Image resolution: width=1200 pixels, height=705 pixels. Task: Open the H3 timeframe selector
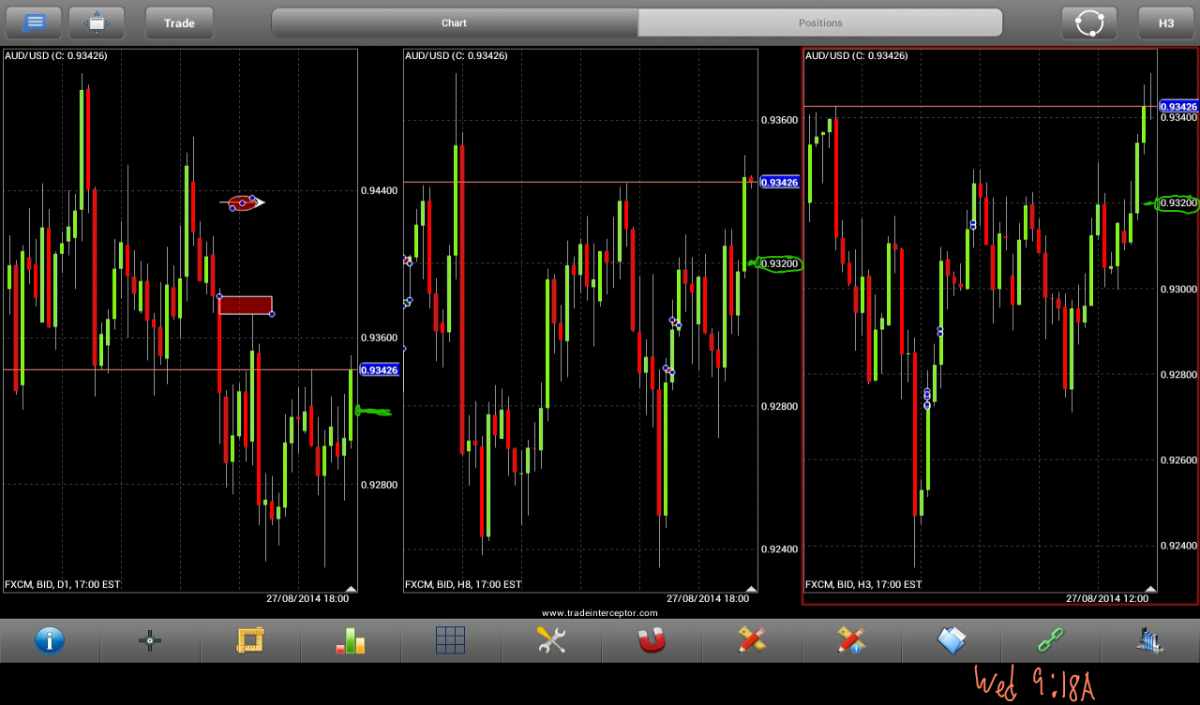coord(1166,22)
